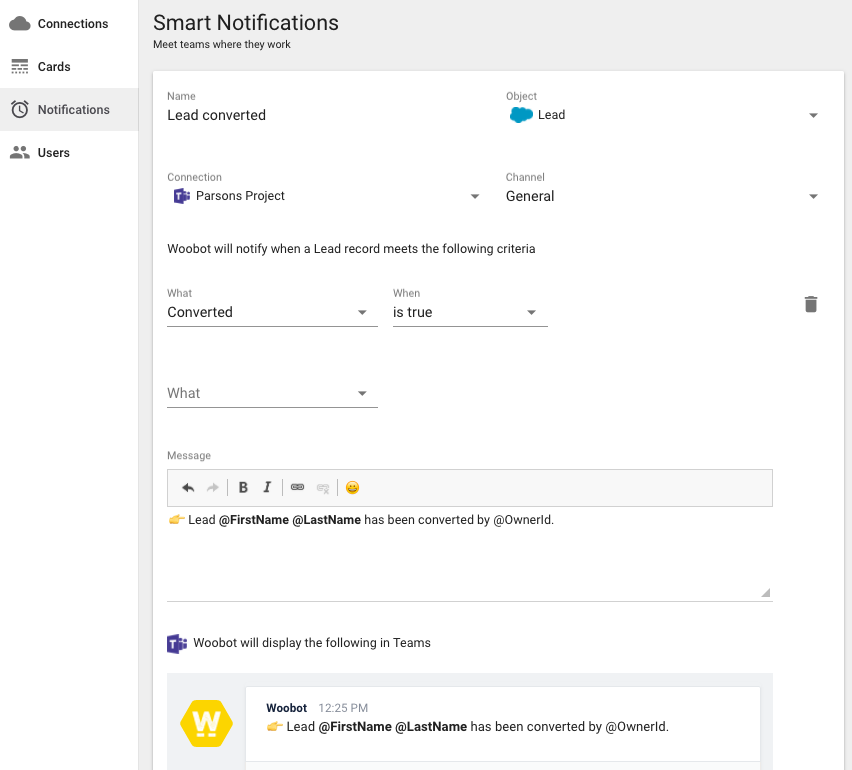Click '@LastName' in the message editor

[x=327, y=520]
